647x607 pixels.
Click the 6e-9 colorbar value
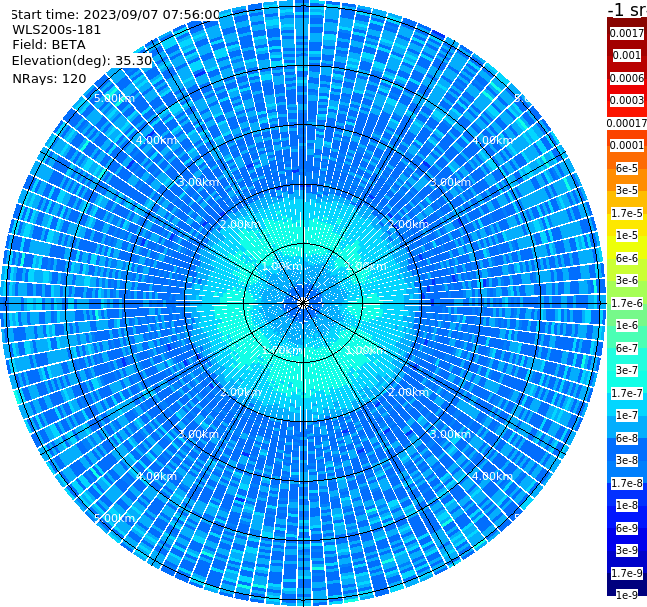[x=627, y=528]
